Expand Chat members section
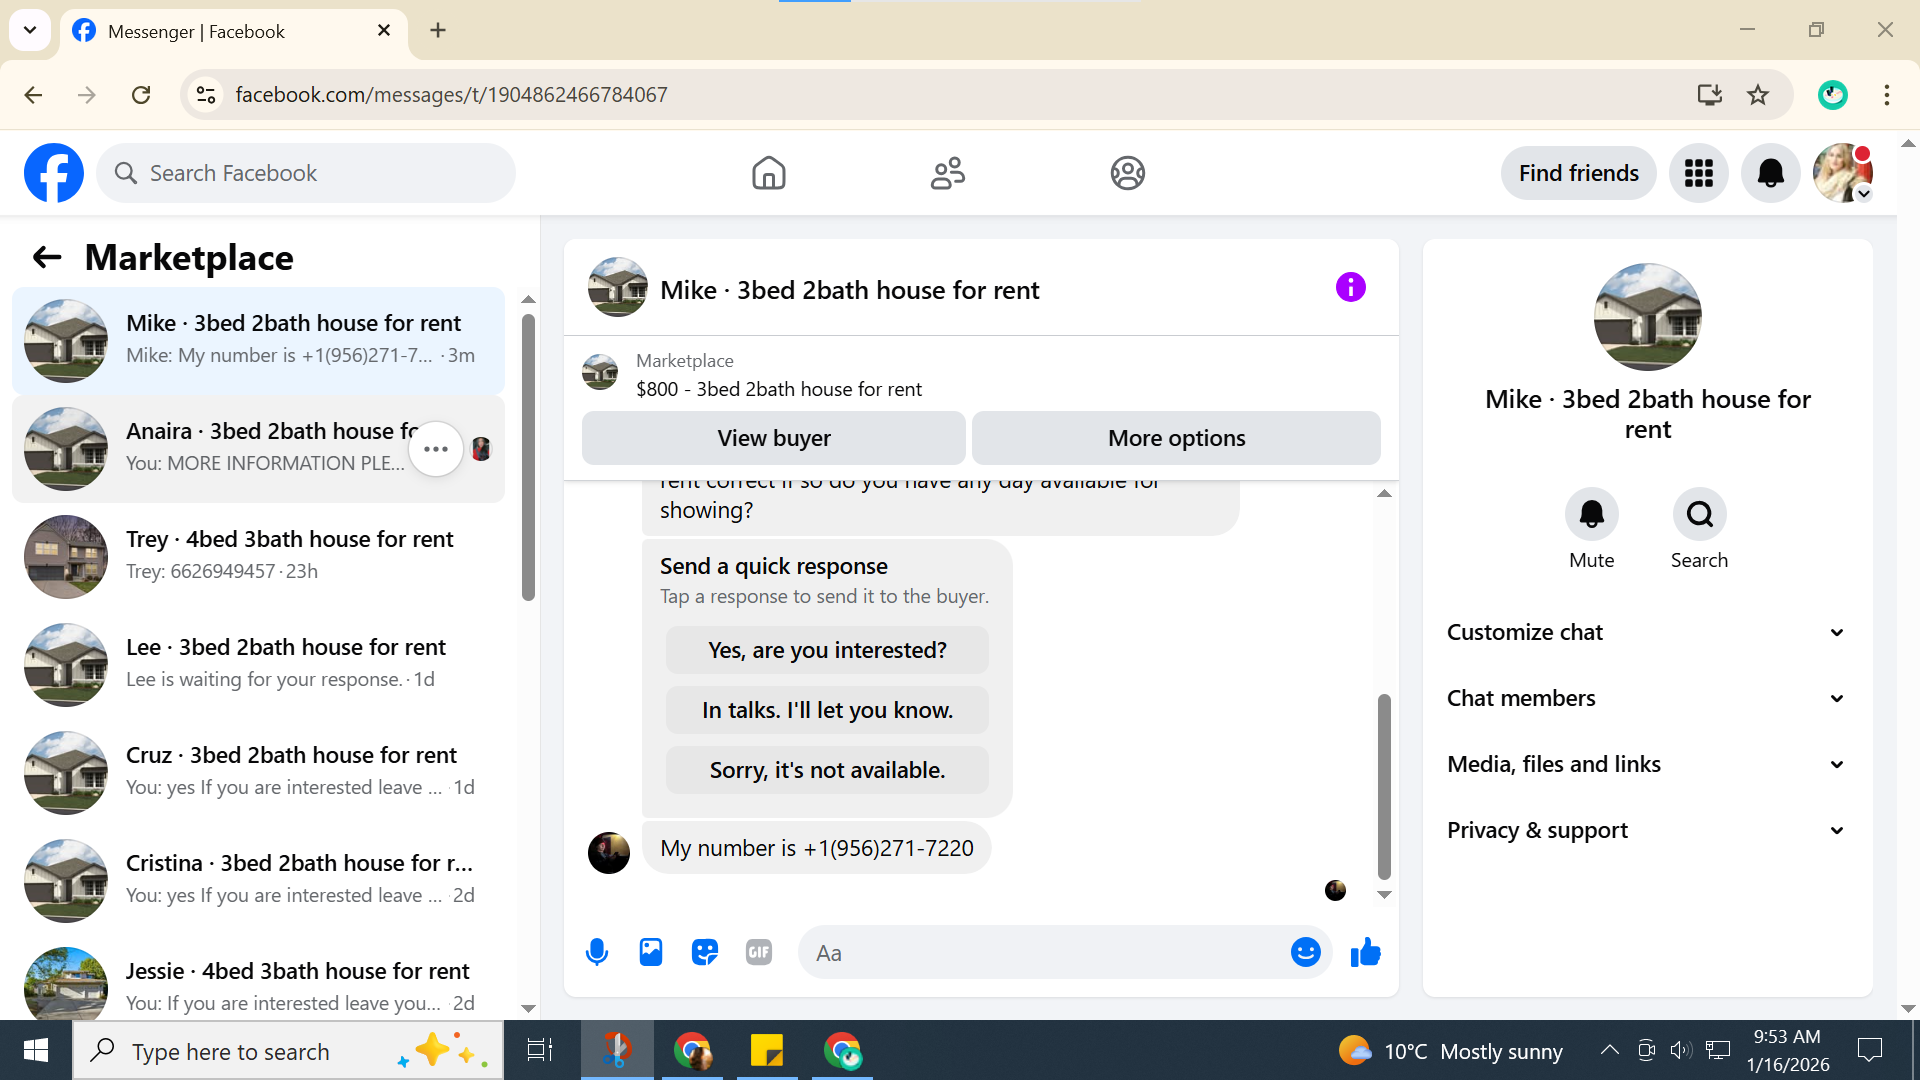This screenshot has width=1920, height=1080. point(1647,698)
